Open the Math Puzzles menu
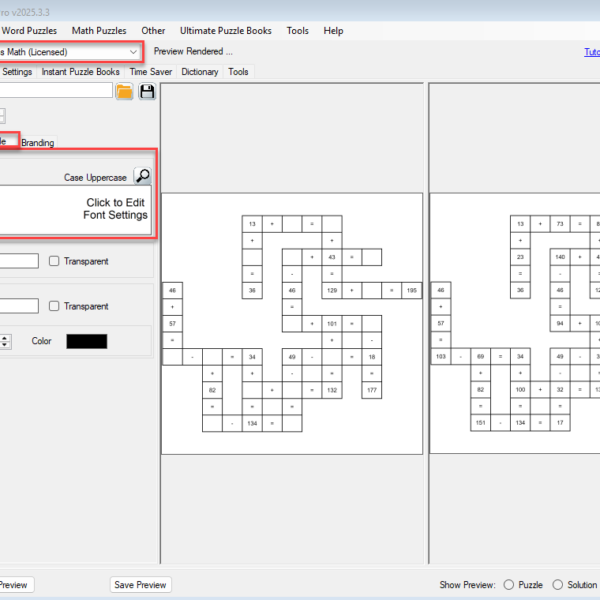The height and width of the screenshot is (600, 600). click(99, 31)
